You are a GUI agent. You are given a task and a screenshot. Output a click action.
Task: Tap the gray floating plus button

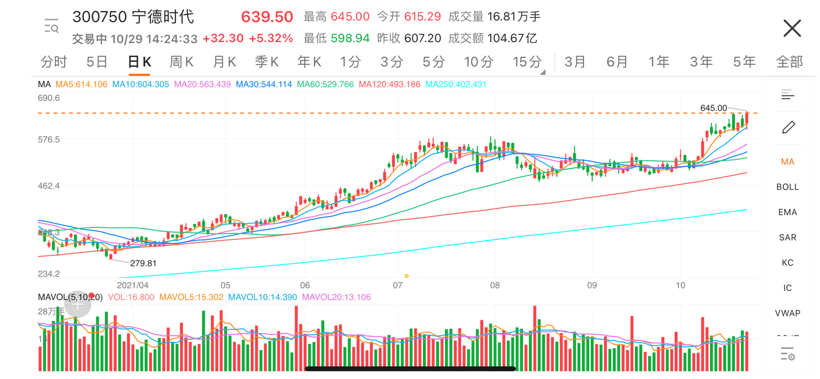pyautogui.click(x=77, y=305)
